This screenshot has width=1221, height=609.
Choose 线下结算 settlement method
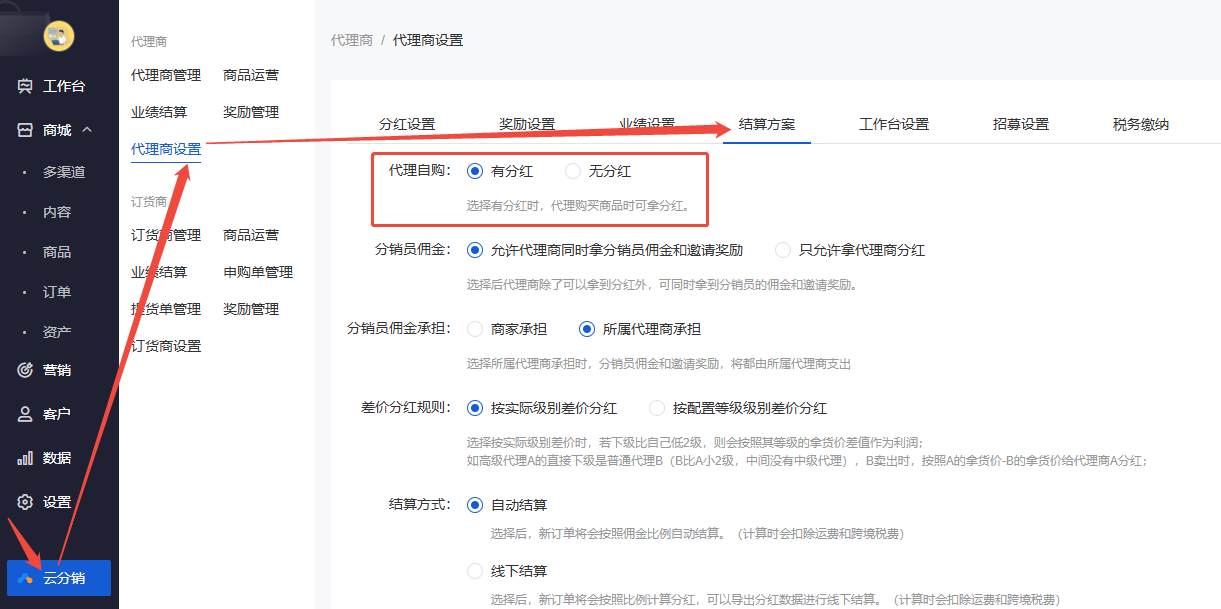pyautogui.click(x=475, y=571)
